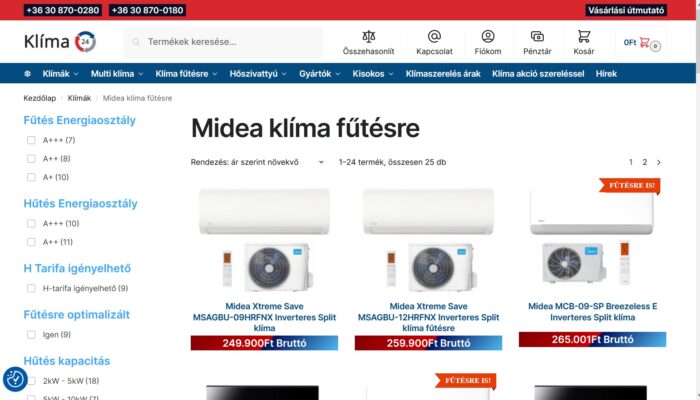Open the Klímaszerelés árak menu item

[x=443, y=74]
